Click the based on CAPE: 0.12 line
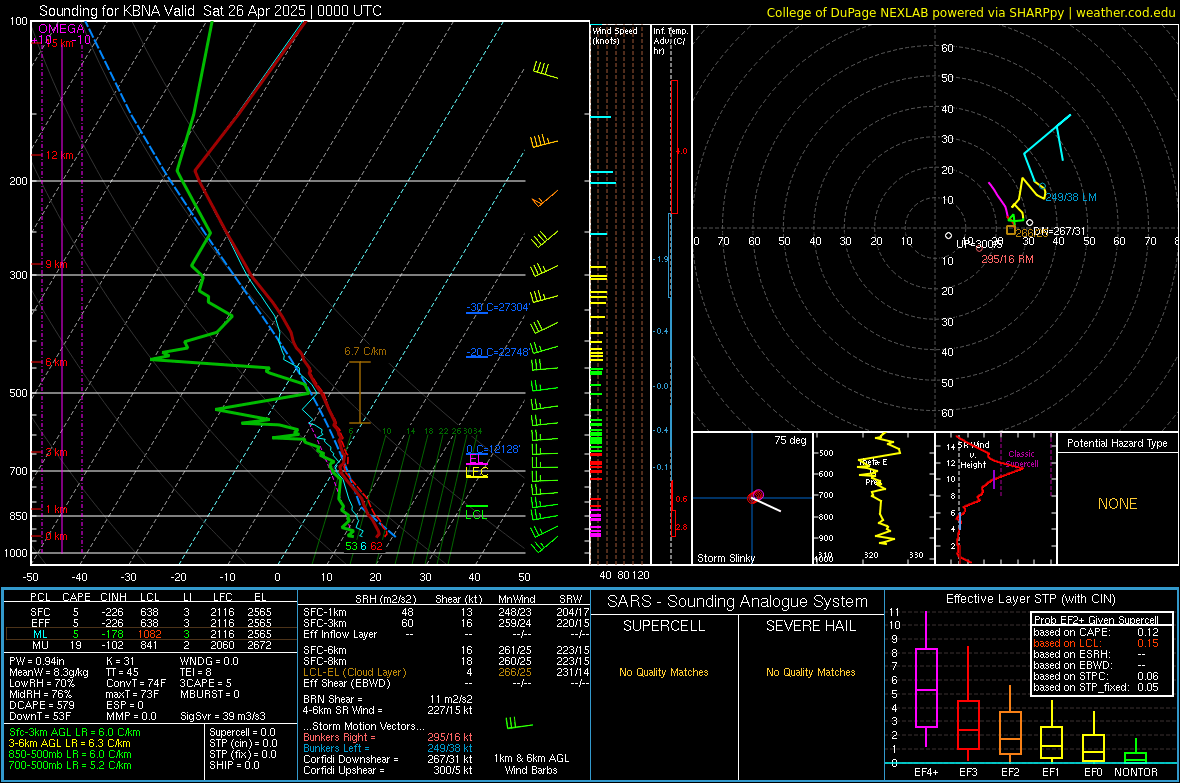This screenshot has width=1180, height=783. click(x=1096, y=632)
